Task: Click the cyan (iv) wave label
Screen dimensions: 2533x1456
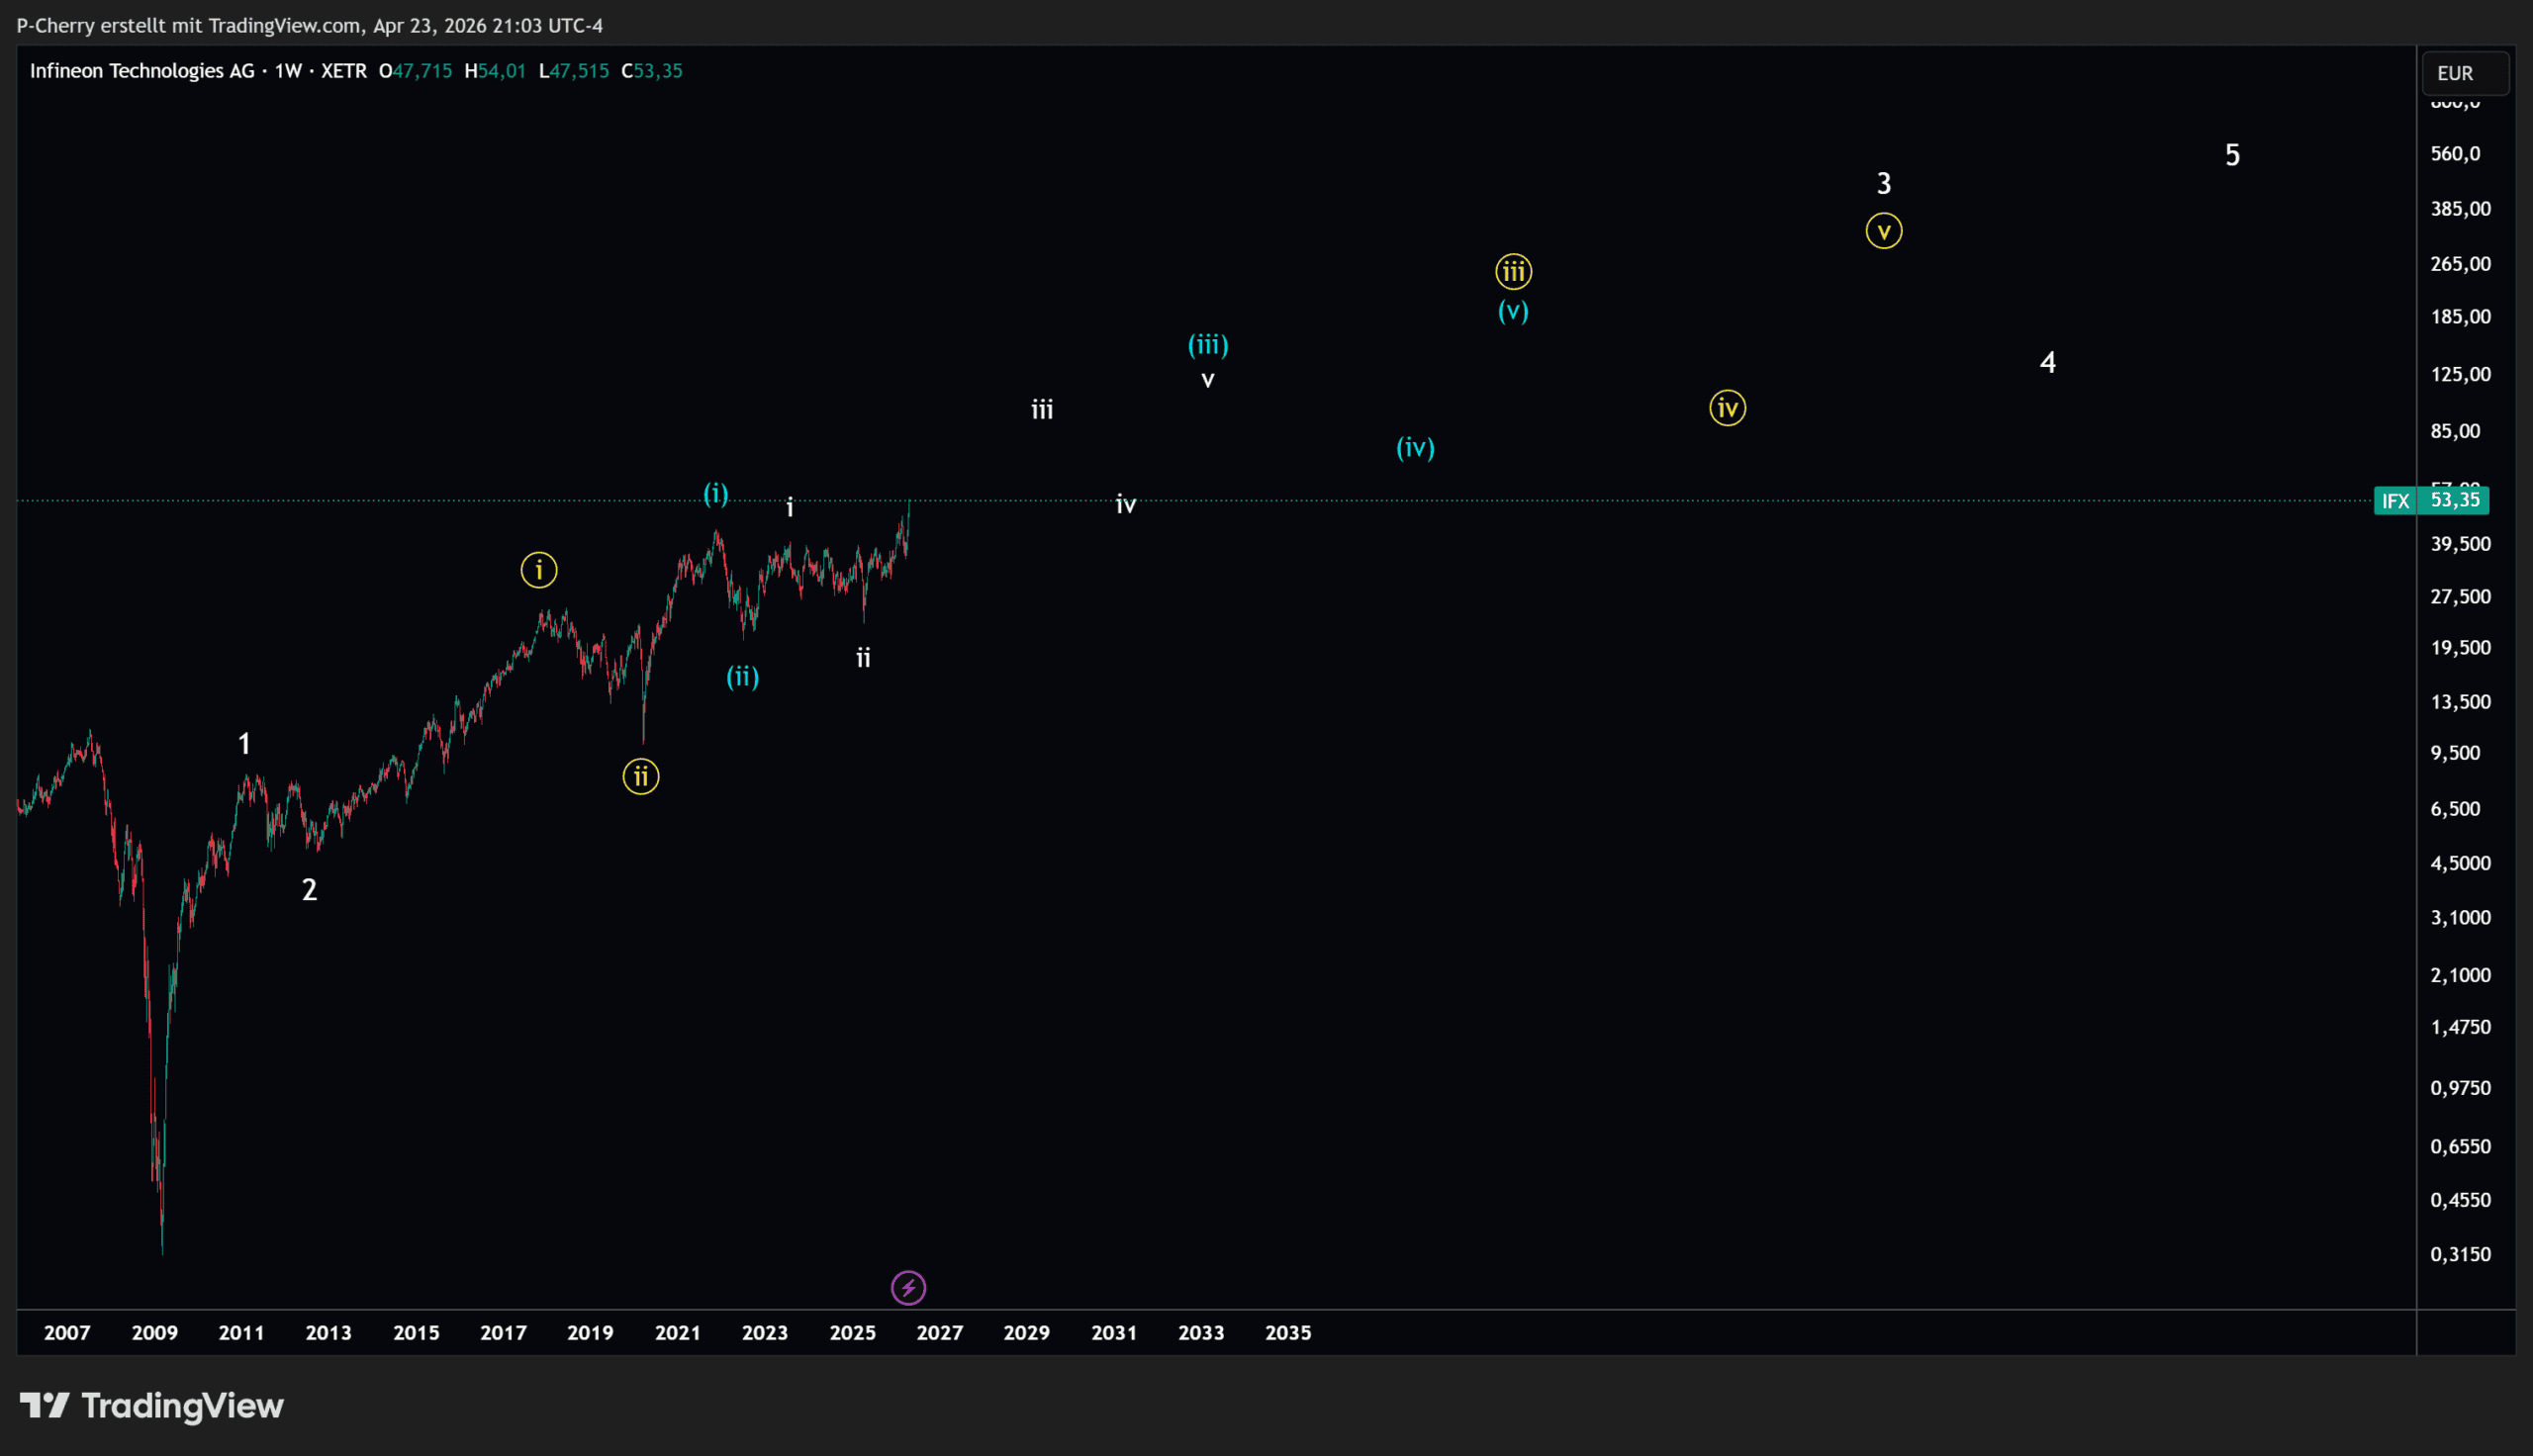Action: tap(1415, 447)
